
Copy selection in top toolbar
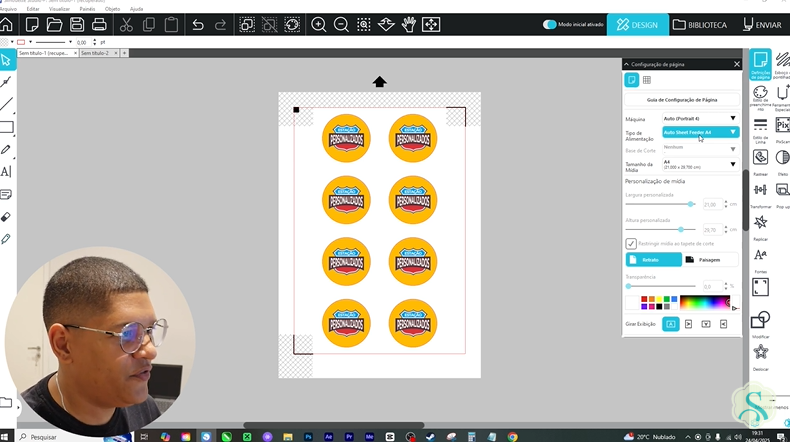click(x=149, y=24)
